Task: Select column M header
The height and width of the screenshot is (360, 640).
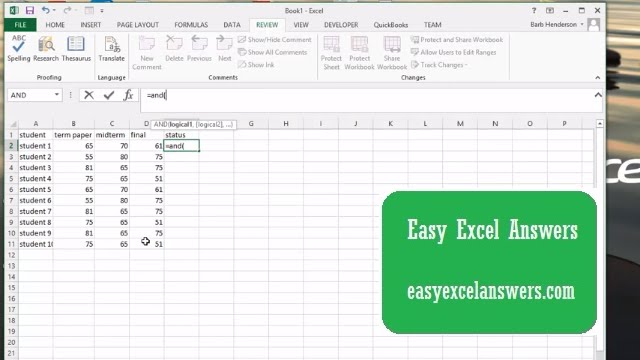Action: [x=460, y=123]
